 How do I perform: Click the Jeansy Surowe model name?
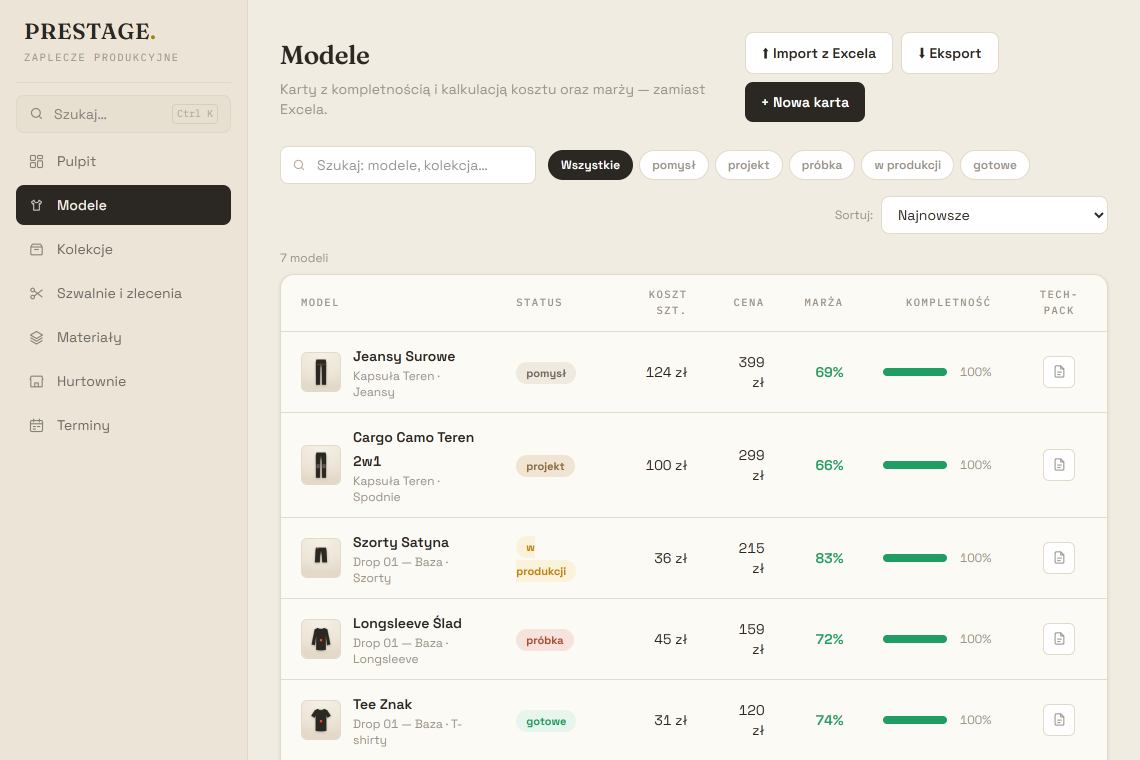pos(404,356)
